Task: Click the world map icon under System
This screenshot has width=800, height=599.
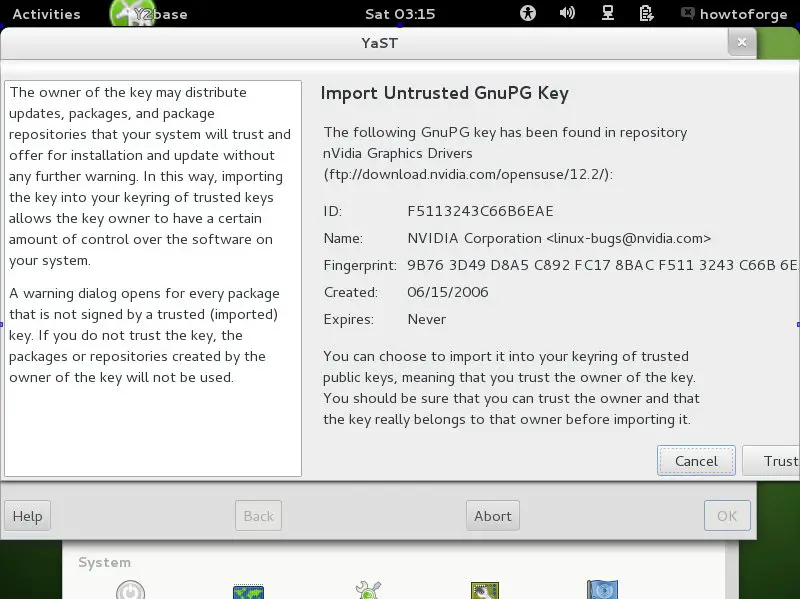Action: [x=248, y=592]
